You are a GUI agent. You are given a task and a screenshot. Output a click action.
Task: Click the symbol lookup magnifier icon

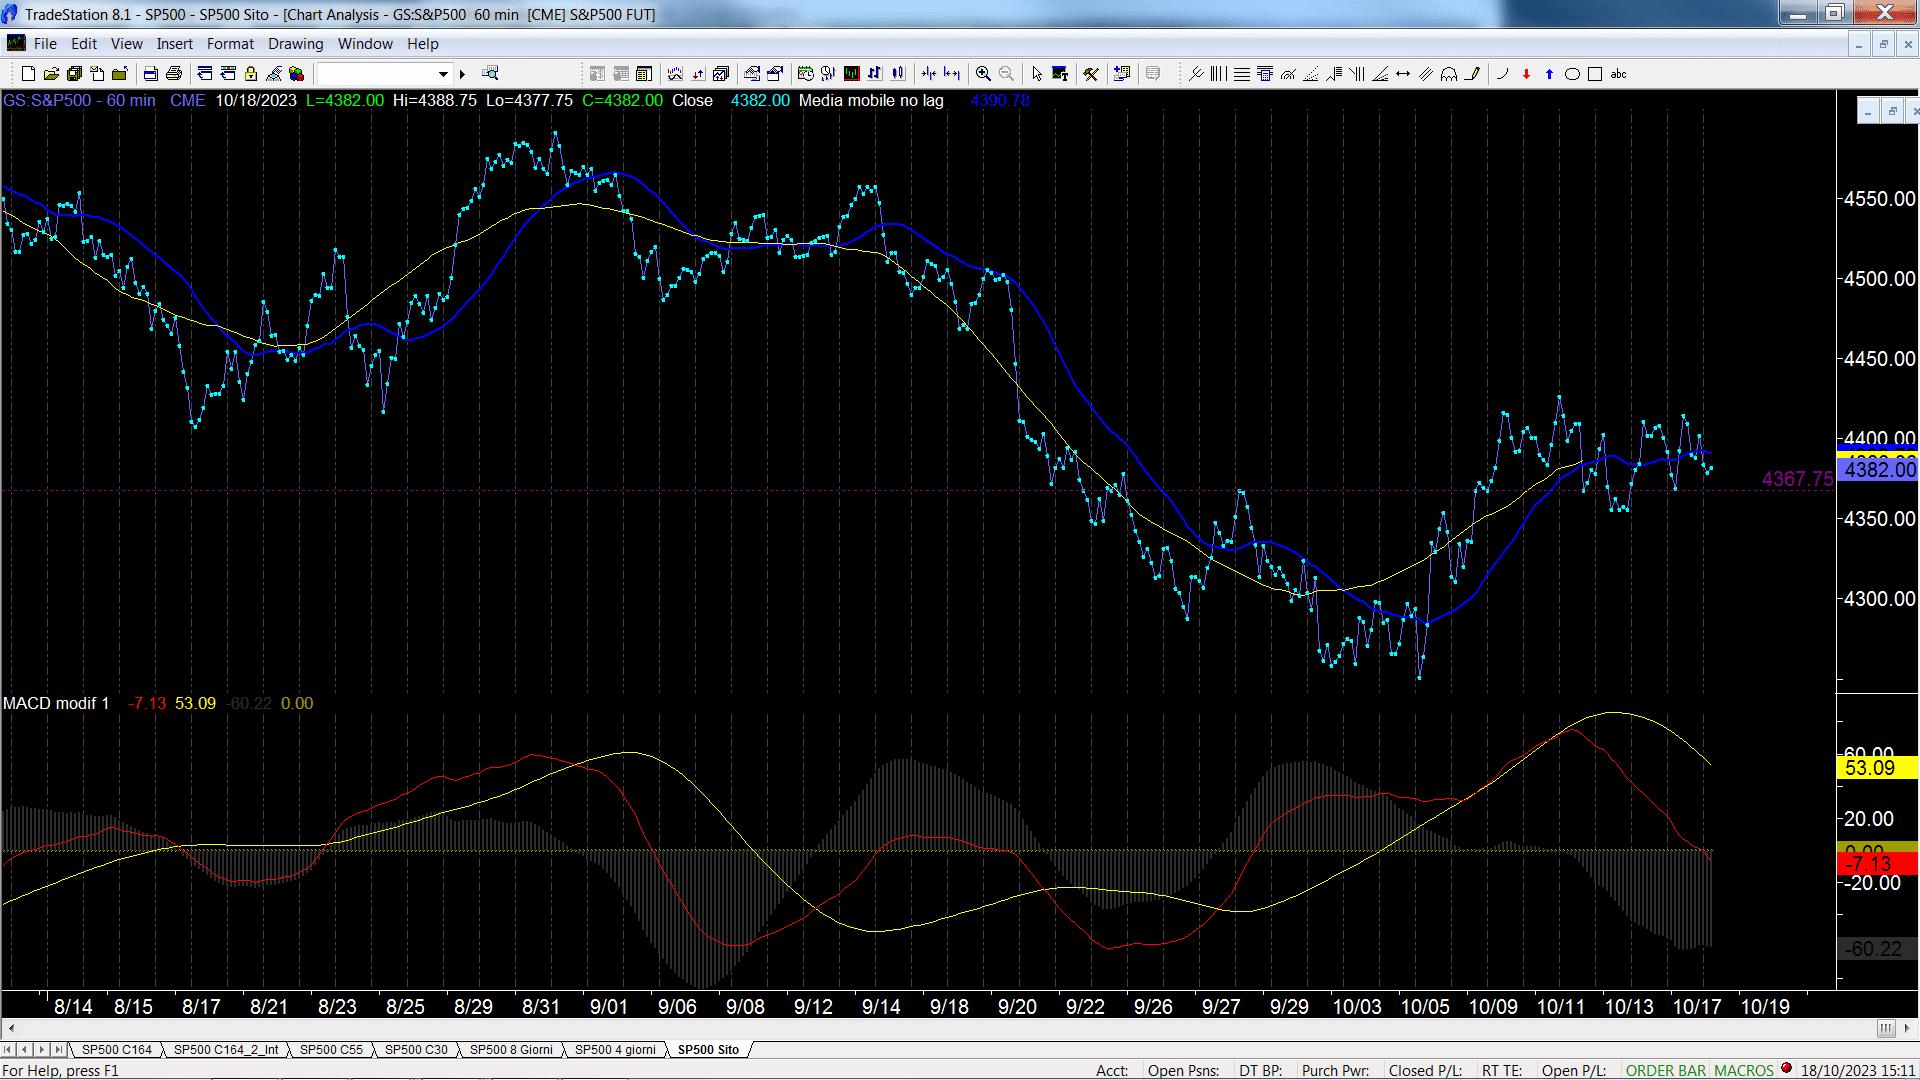(490, 74)
